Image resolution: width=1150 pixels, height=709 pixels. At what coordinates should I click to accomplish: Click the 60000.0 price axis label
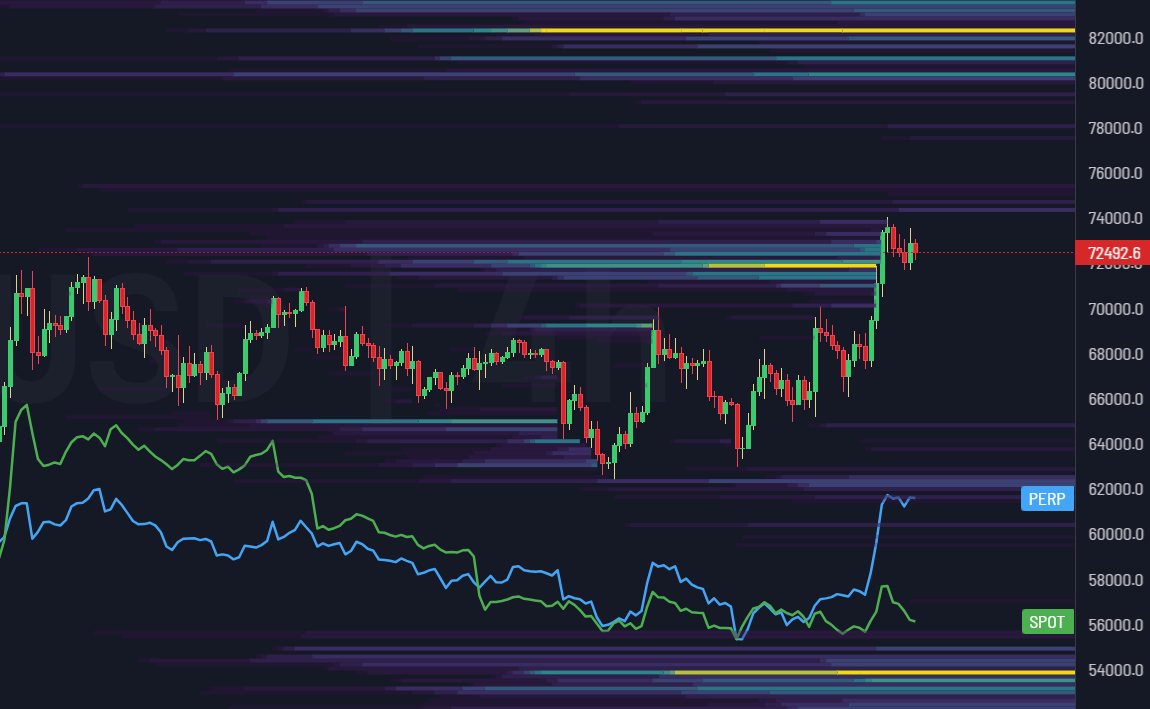coord(1115,534)
